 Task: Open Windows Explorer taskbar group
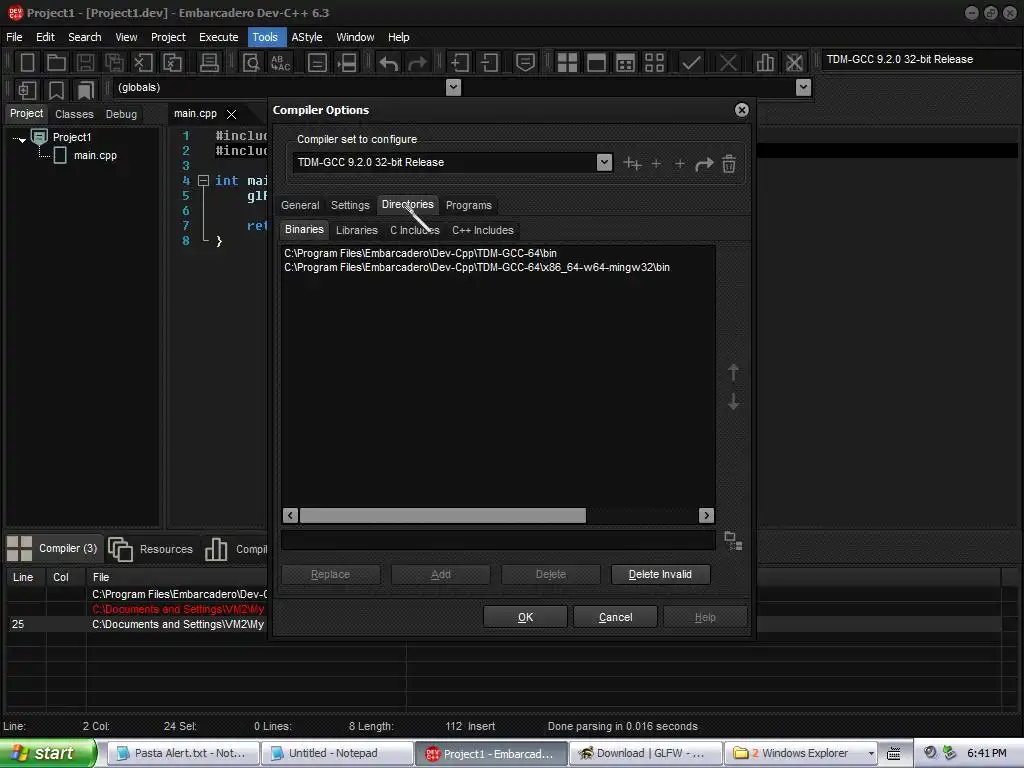pyautogui.click(x=802, y=753)
